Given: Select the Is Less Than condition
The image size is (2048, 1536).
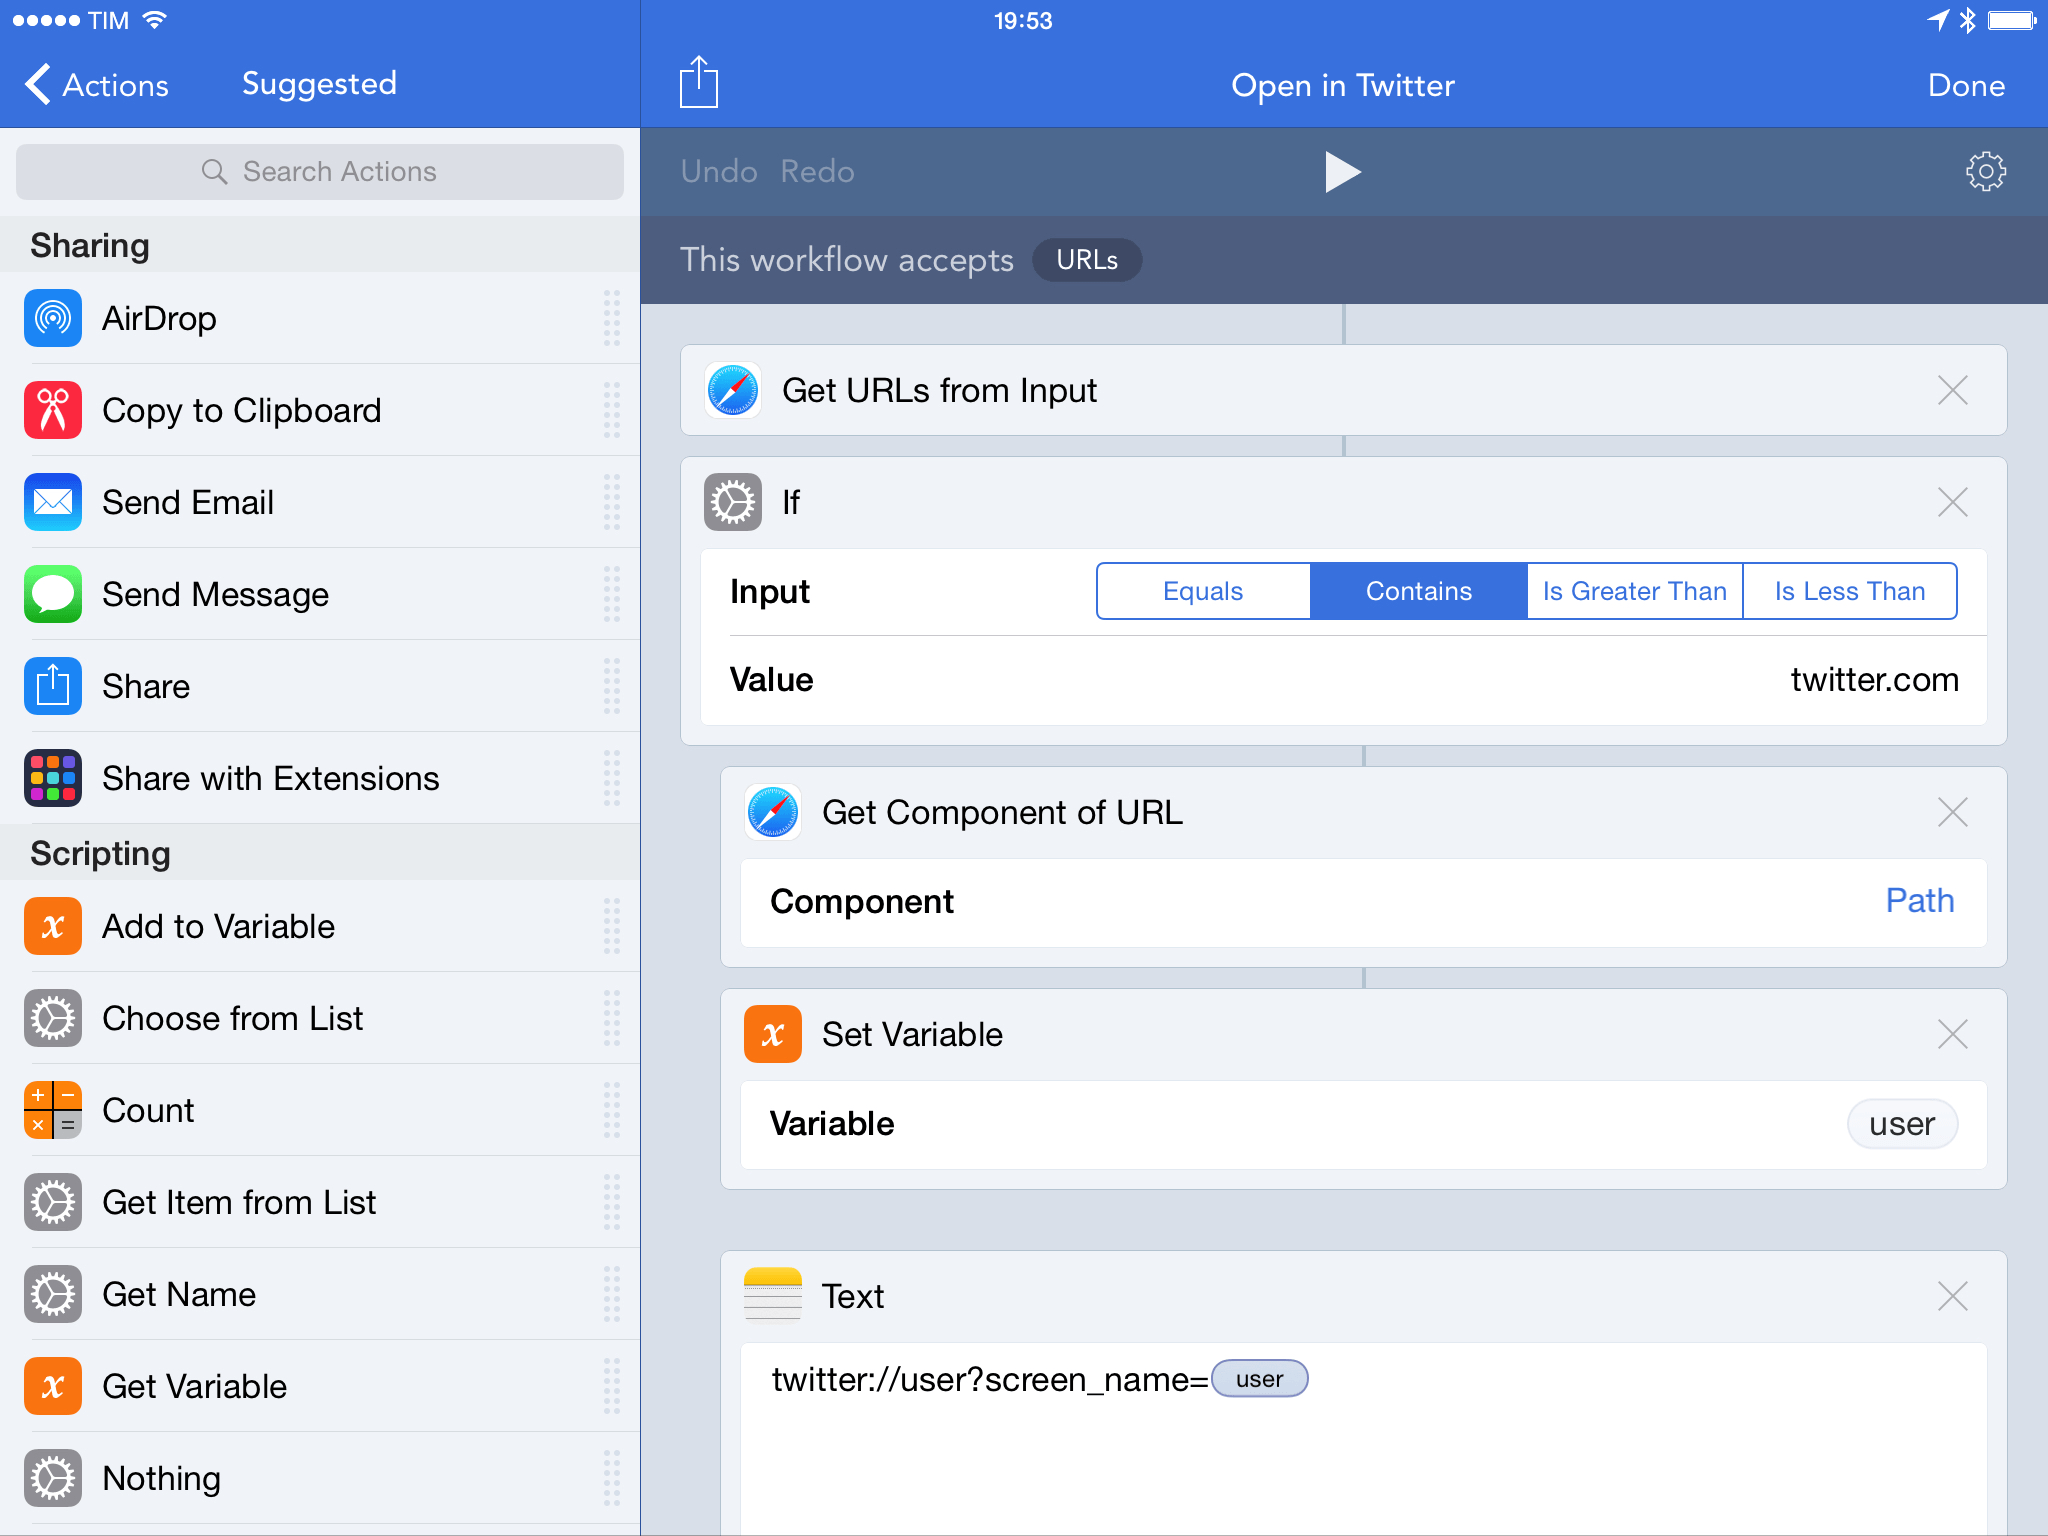Looking at the screenshot, I should (x=1850, y=591).
